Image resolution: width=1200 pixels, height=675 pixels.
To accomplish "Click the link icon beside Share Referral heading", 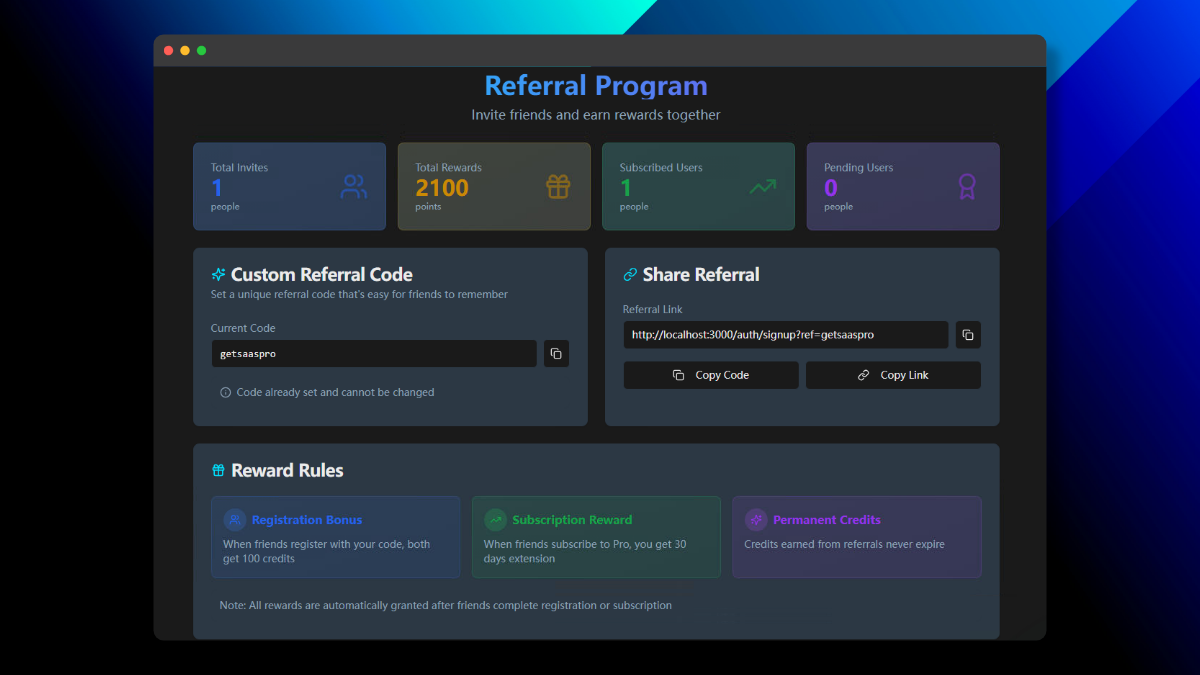I will click(x=628, y=274).
